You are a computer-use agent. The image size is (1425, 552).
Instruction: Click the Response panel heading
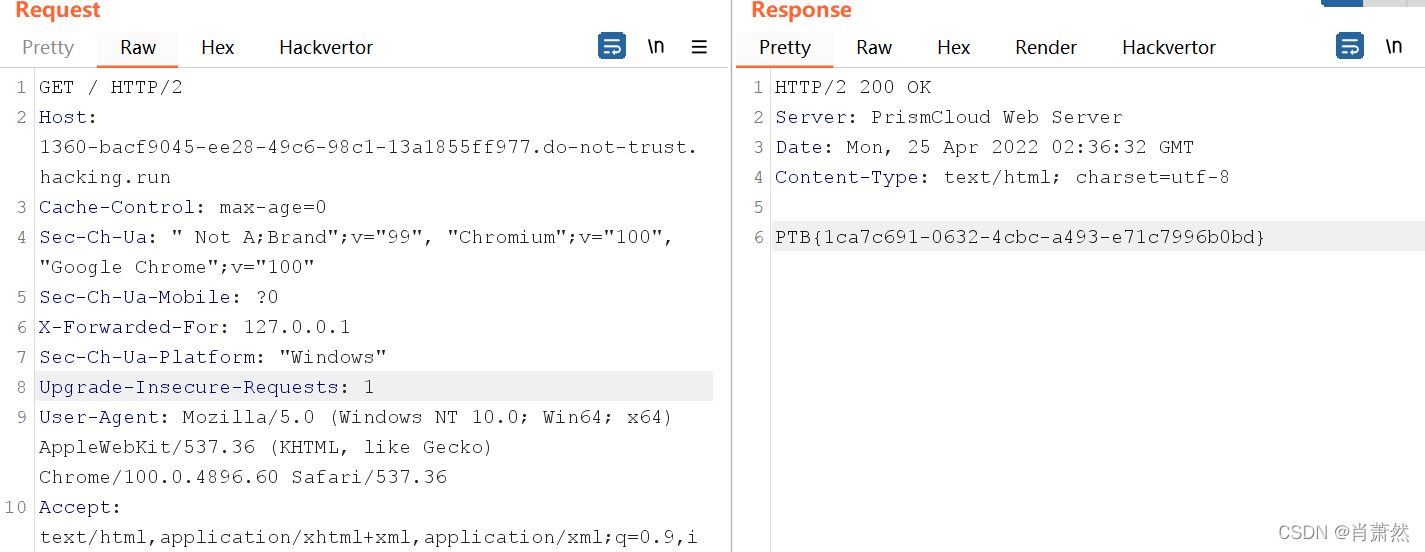[x=802, y=10]
